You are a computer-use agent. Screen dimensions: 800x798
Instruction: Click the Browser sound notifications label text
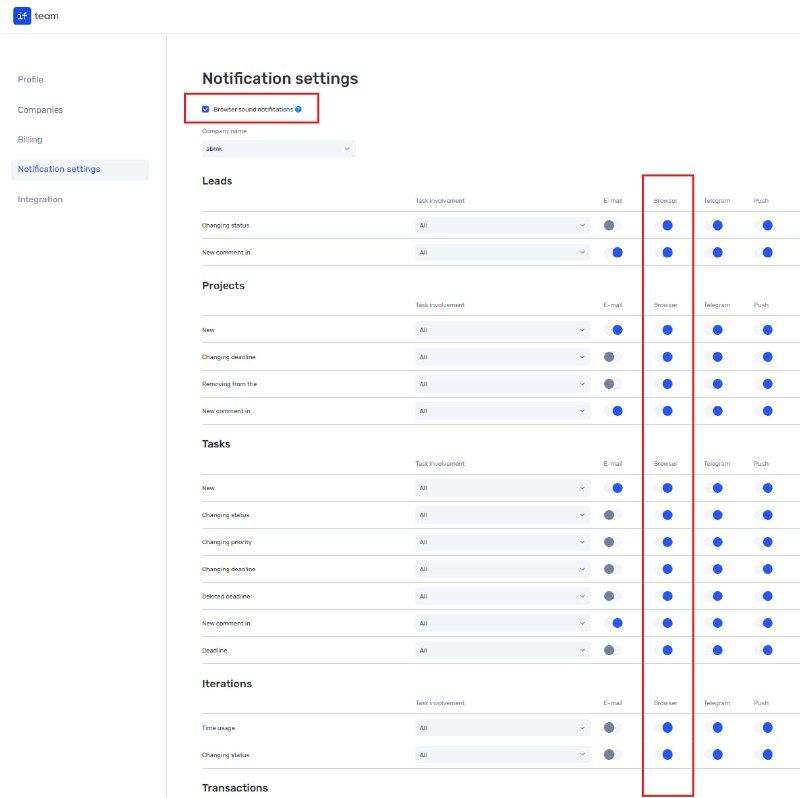[253, 109]
